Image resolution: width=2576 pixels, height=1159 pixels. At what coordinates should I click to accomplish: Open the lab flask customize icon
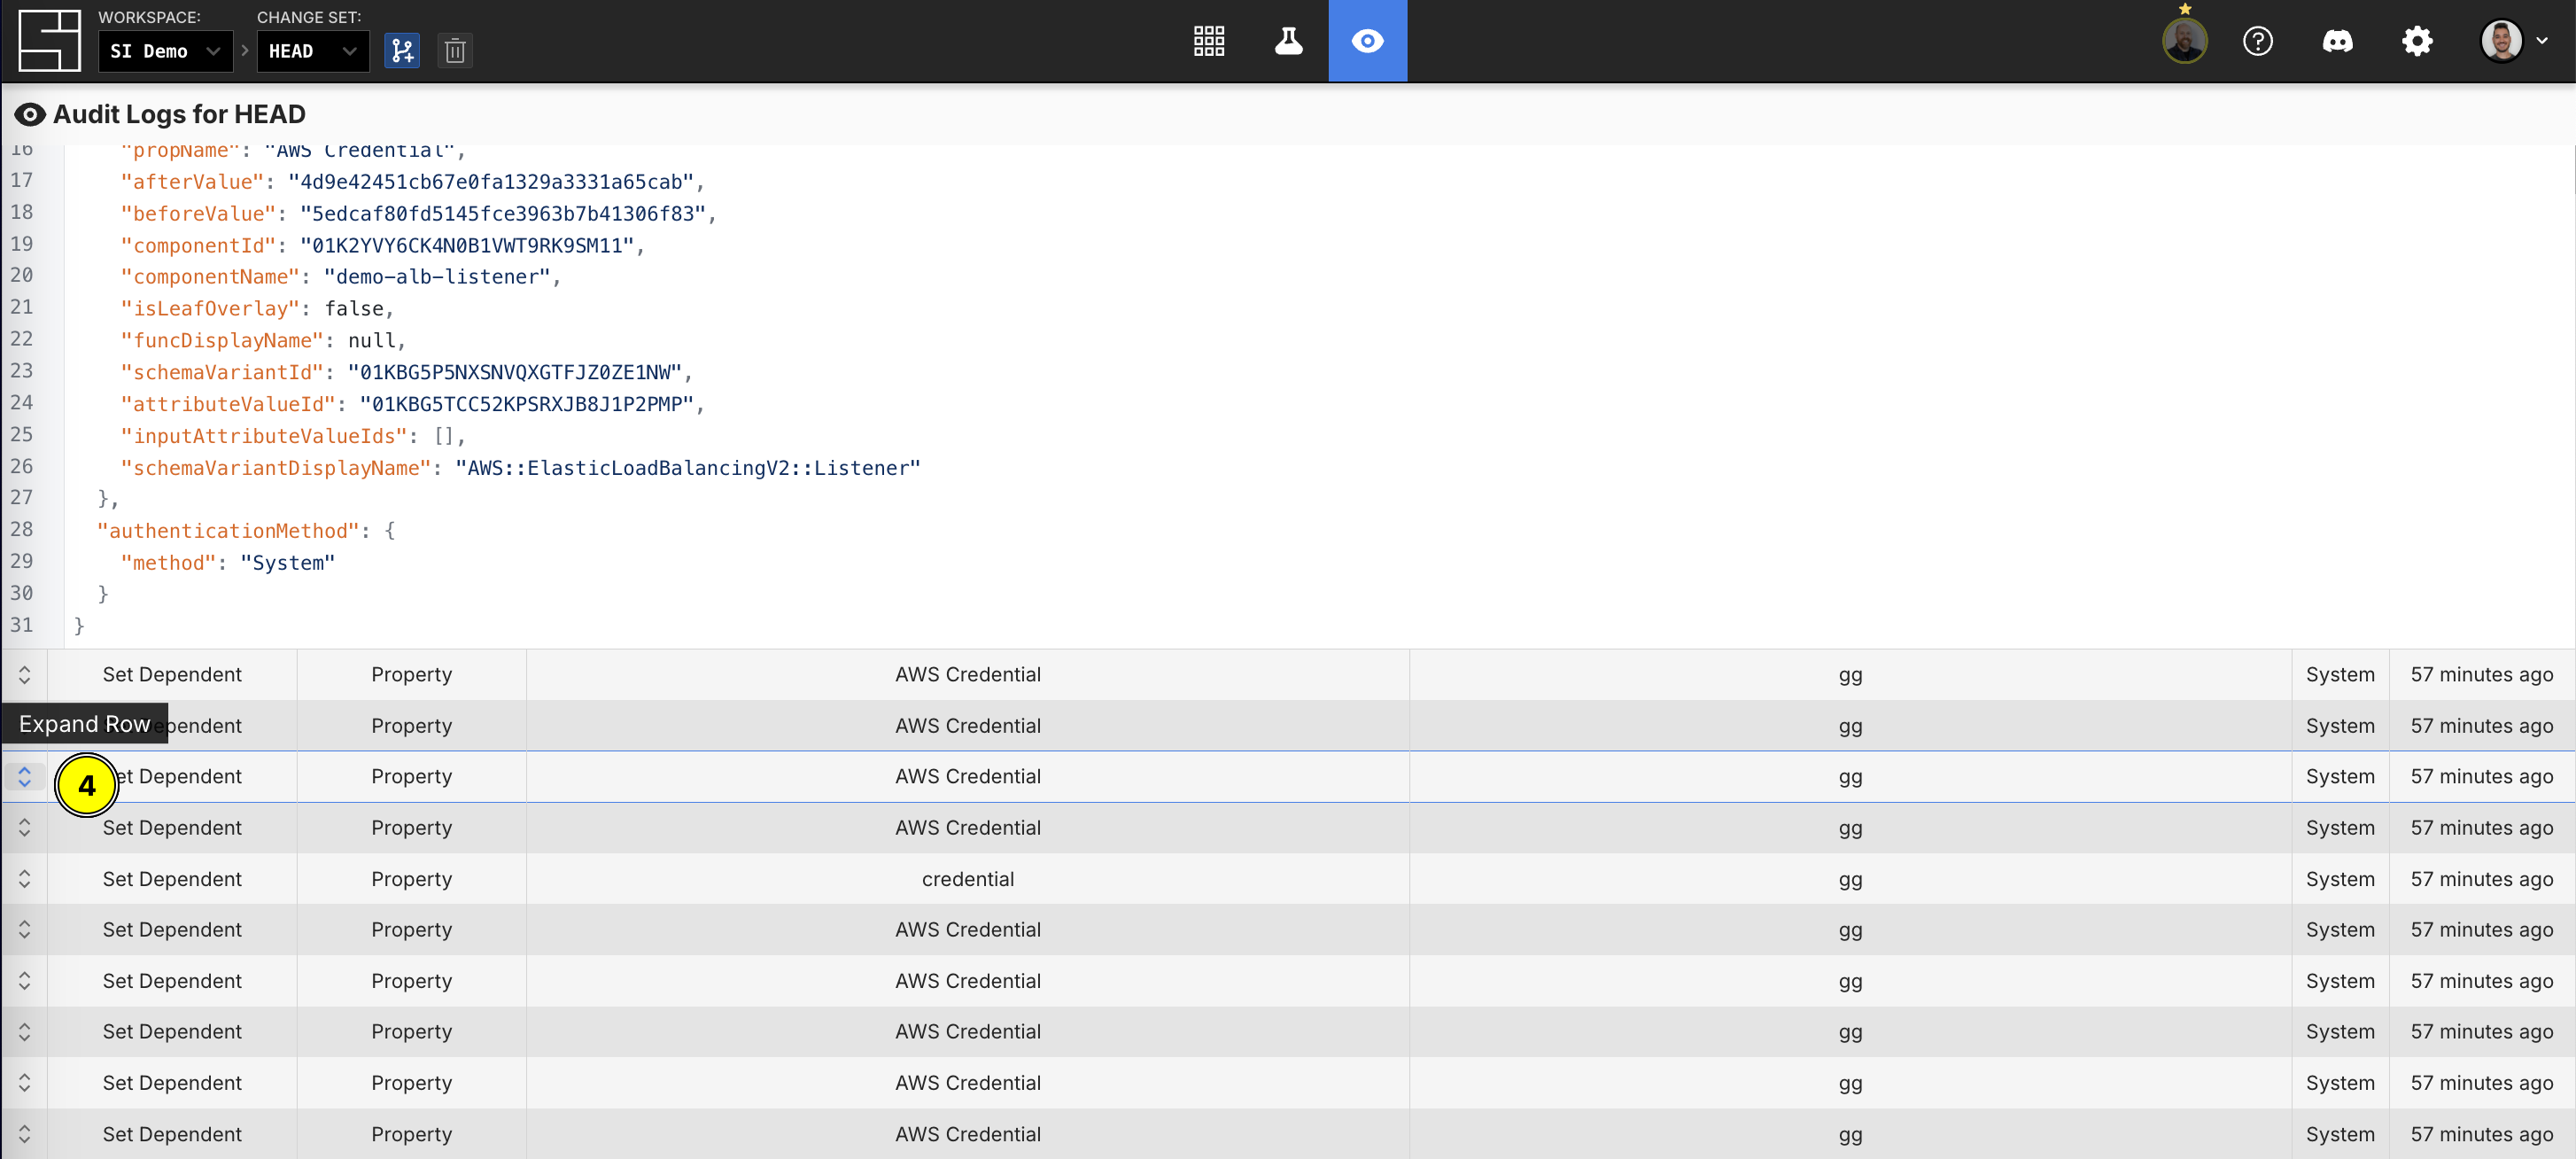(1288, 41)
